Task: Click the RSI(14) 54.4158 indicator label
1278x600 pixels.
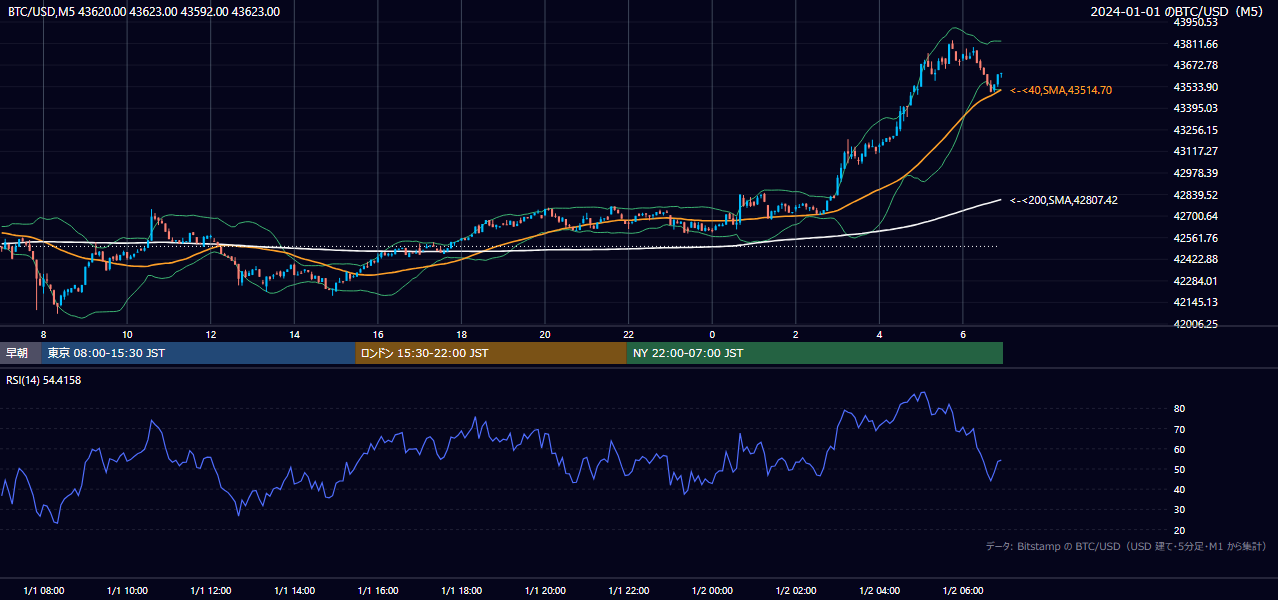Action: 44,380
